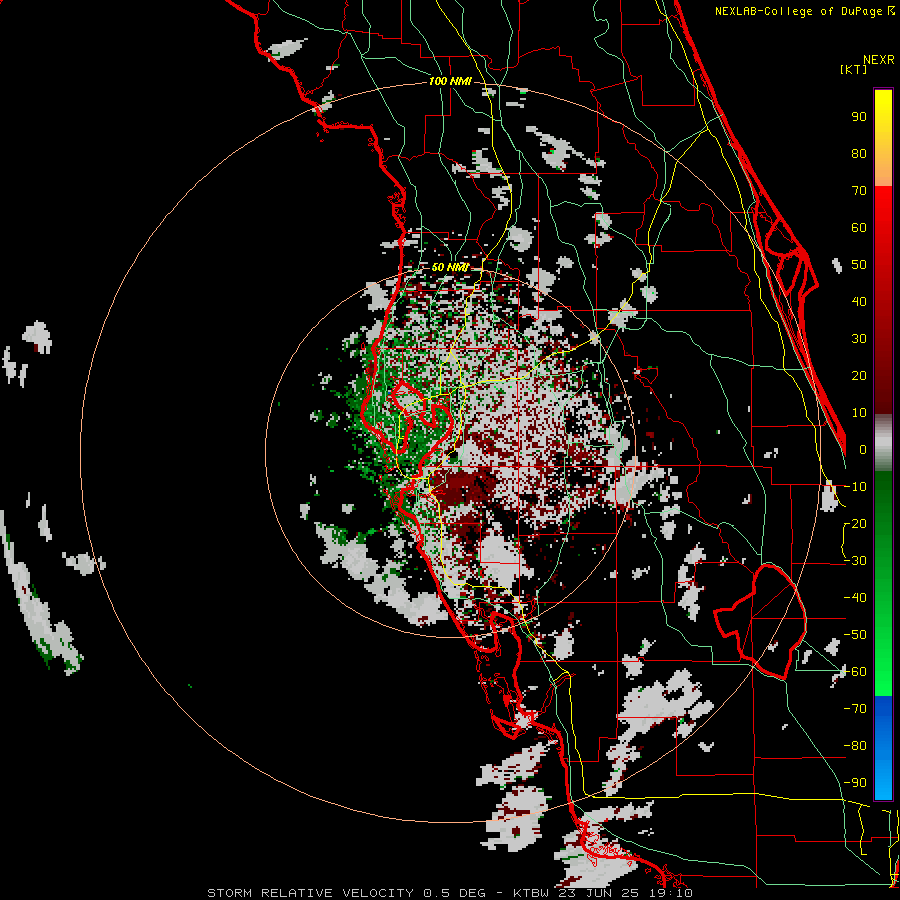Click the -90 knot scale label
Screen dimensions: 900x900
(855, 783)
